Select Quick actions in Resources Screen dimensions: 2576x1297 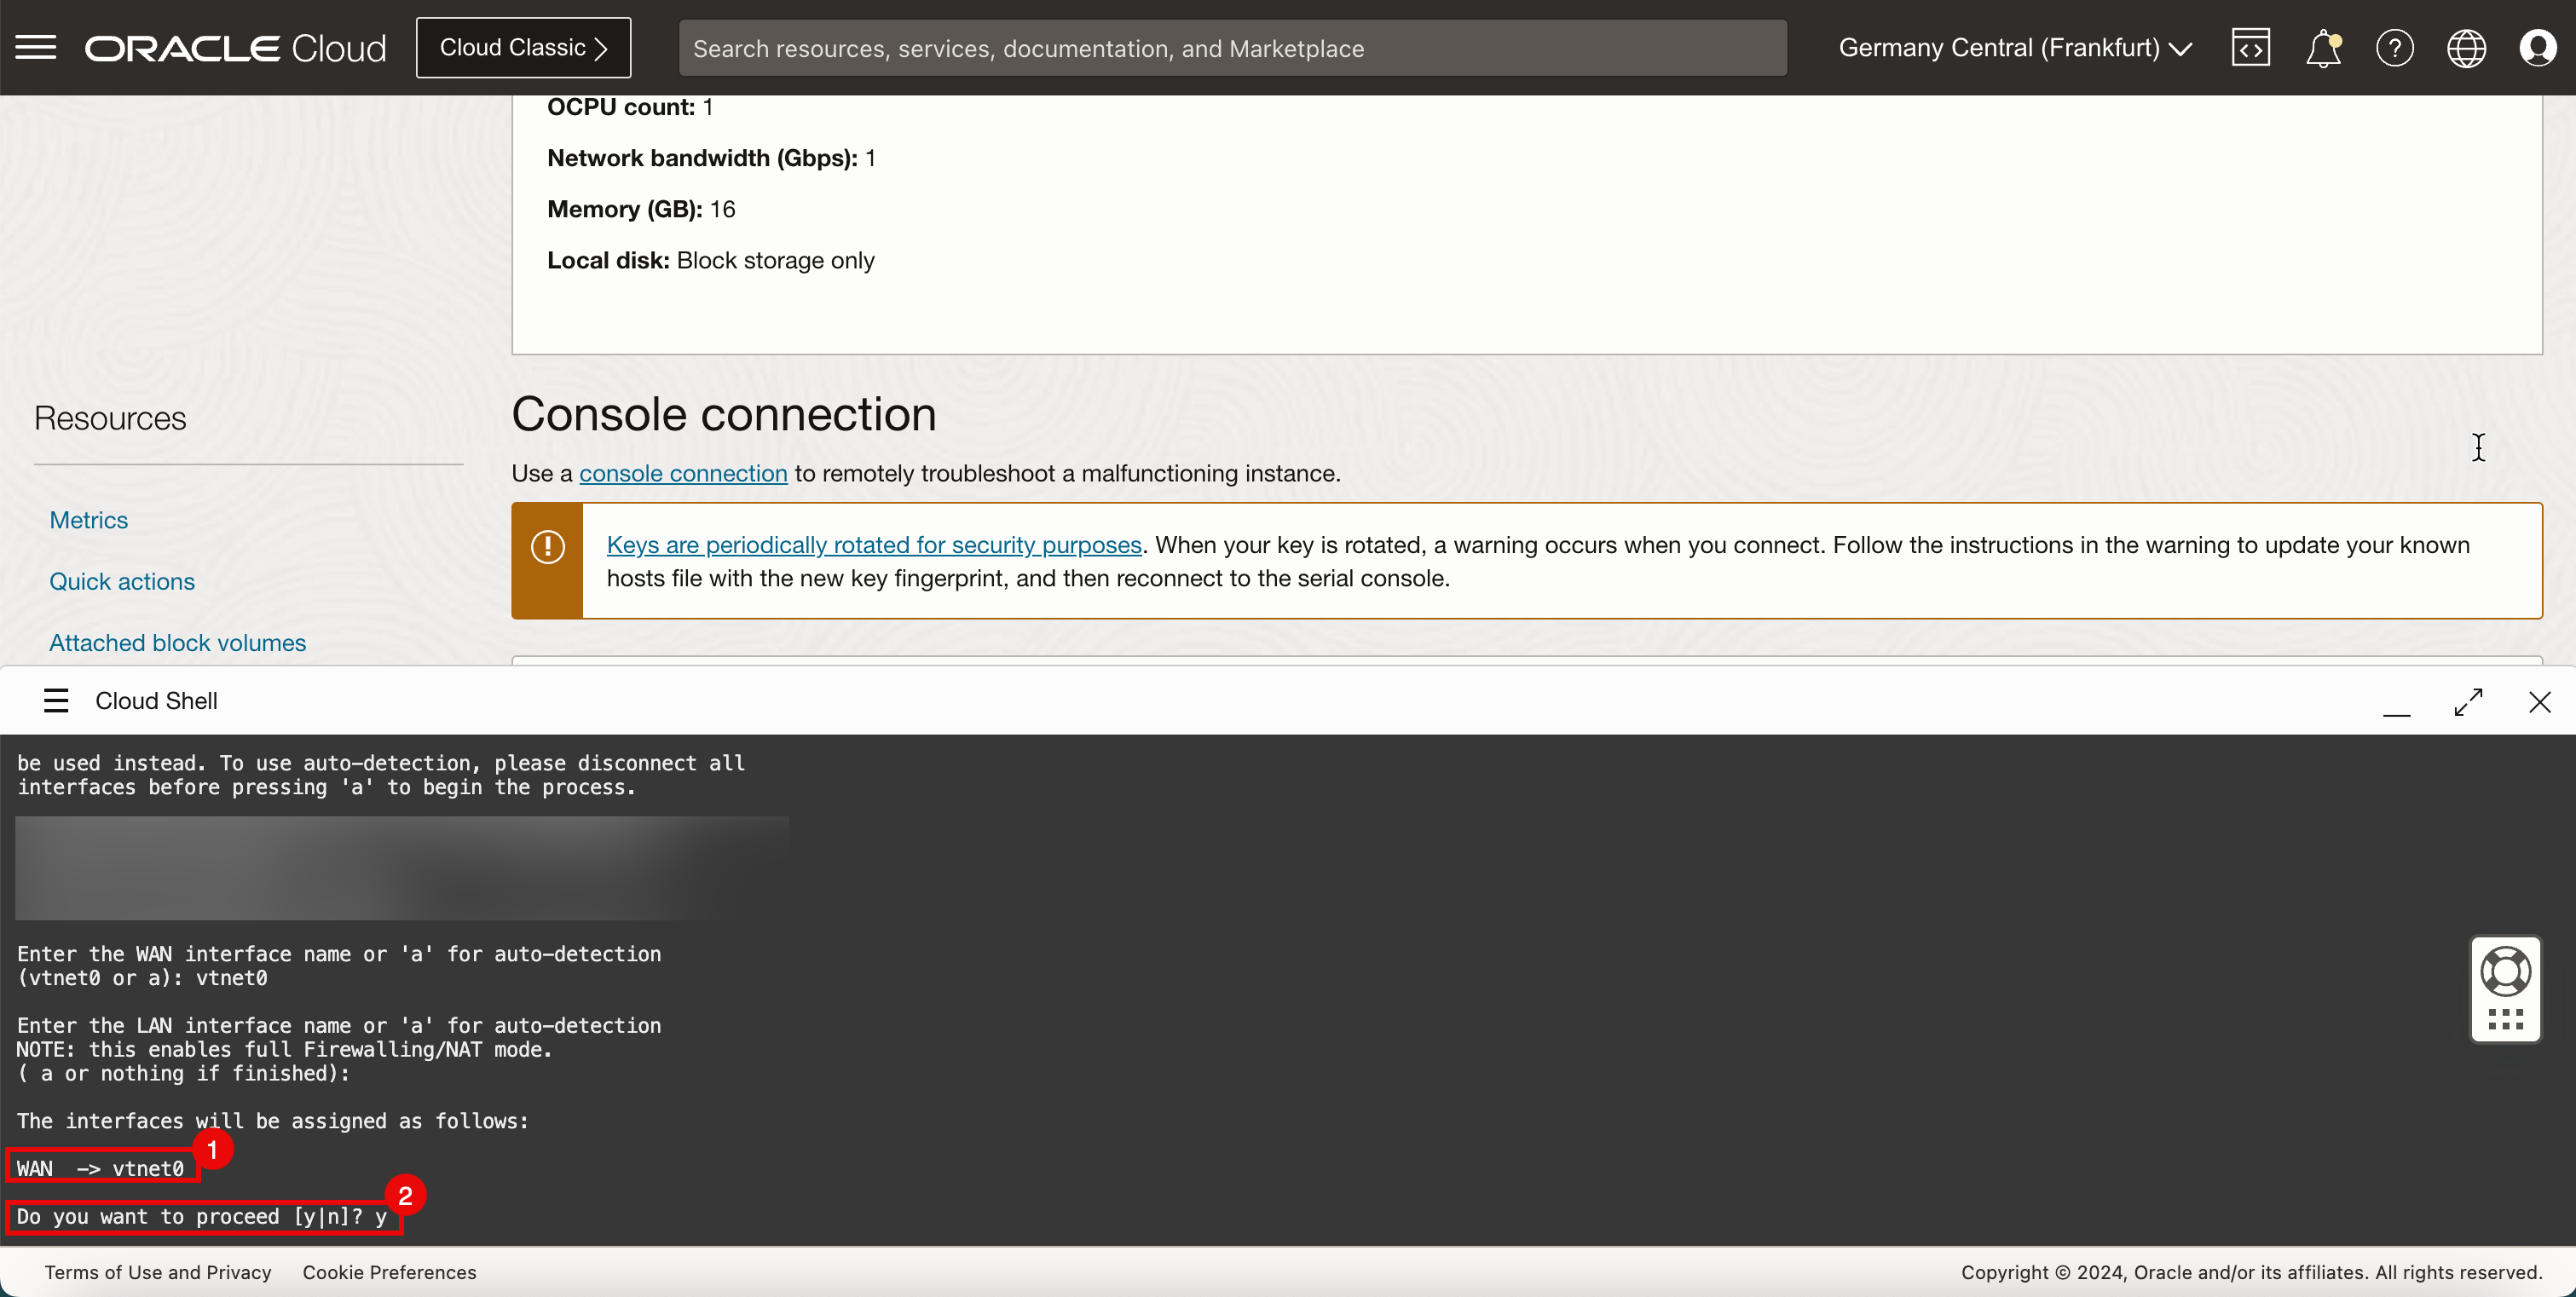(x=122, y=581)
